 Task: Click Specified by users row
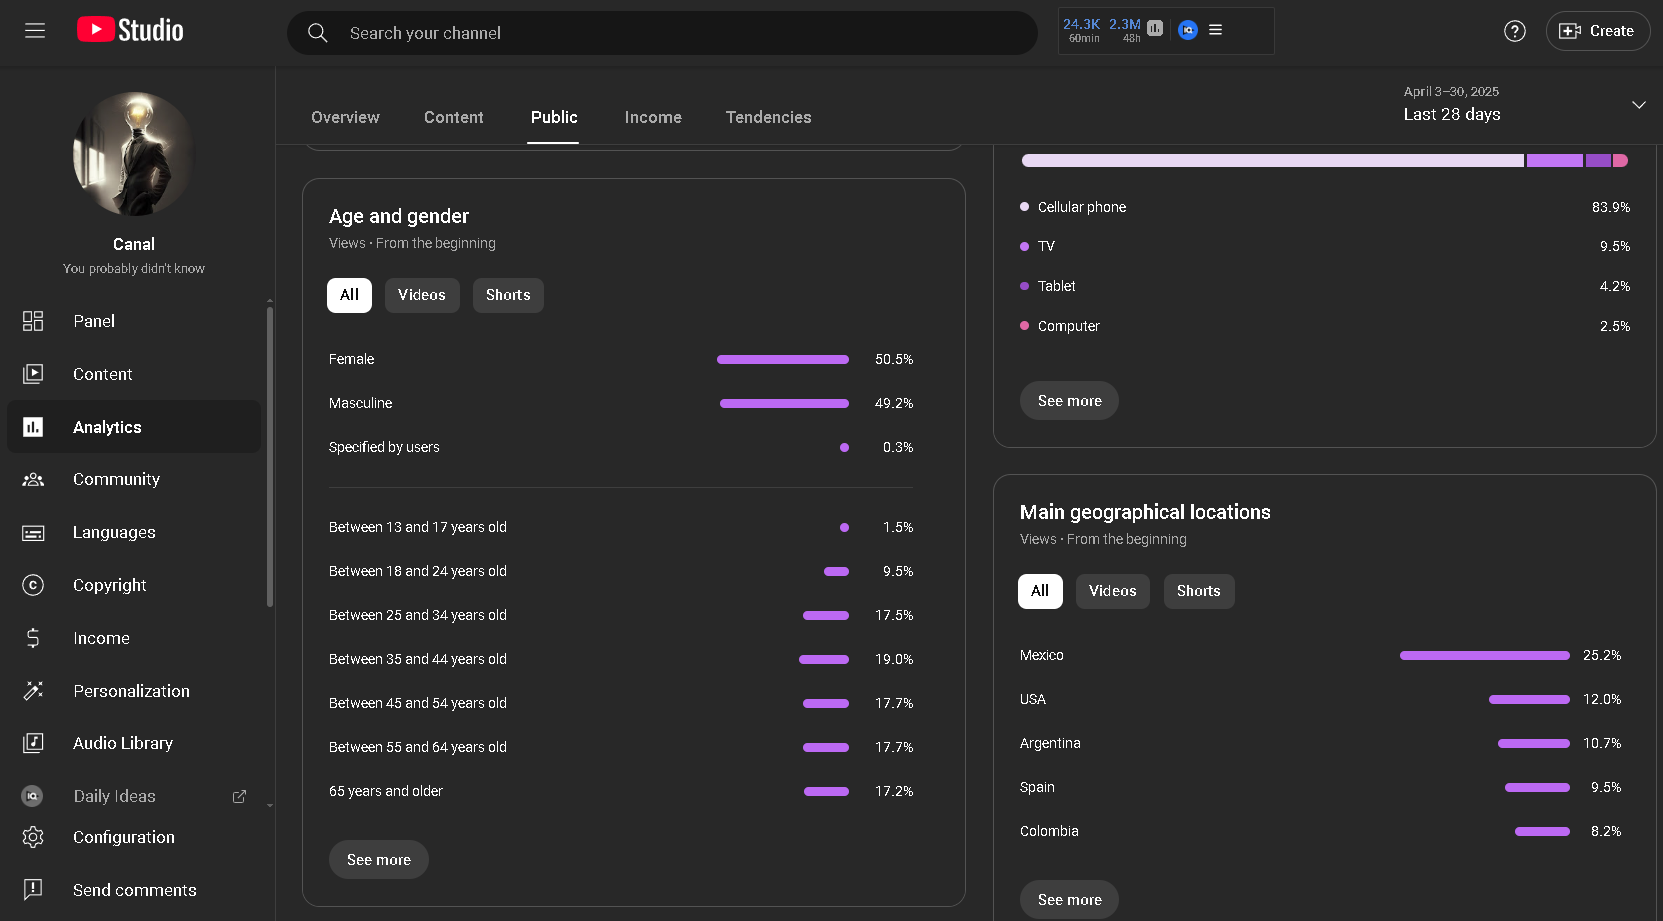click(x=621, y=447)
